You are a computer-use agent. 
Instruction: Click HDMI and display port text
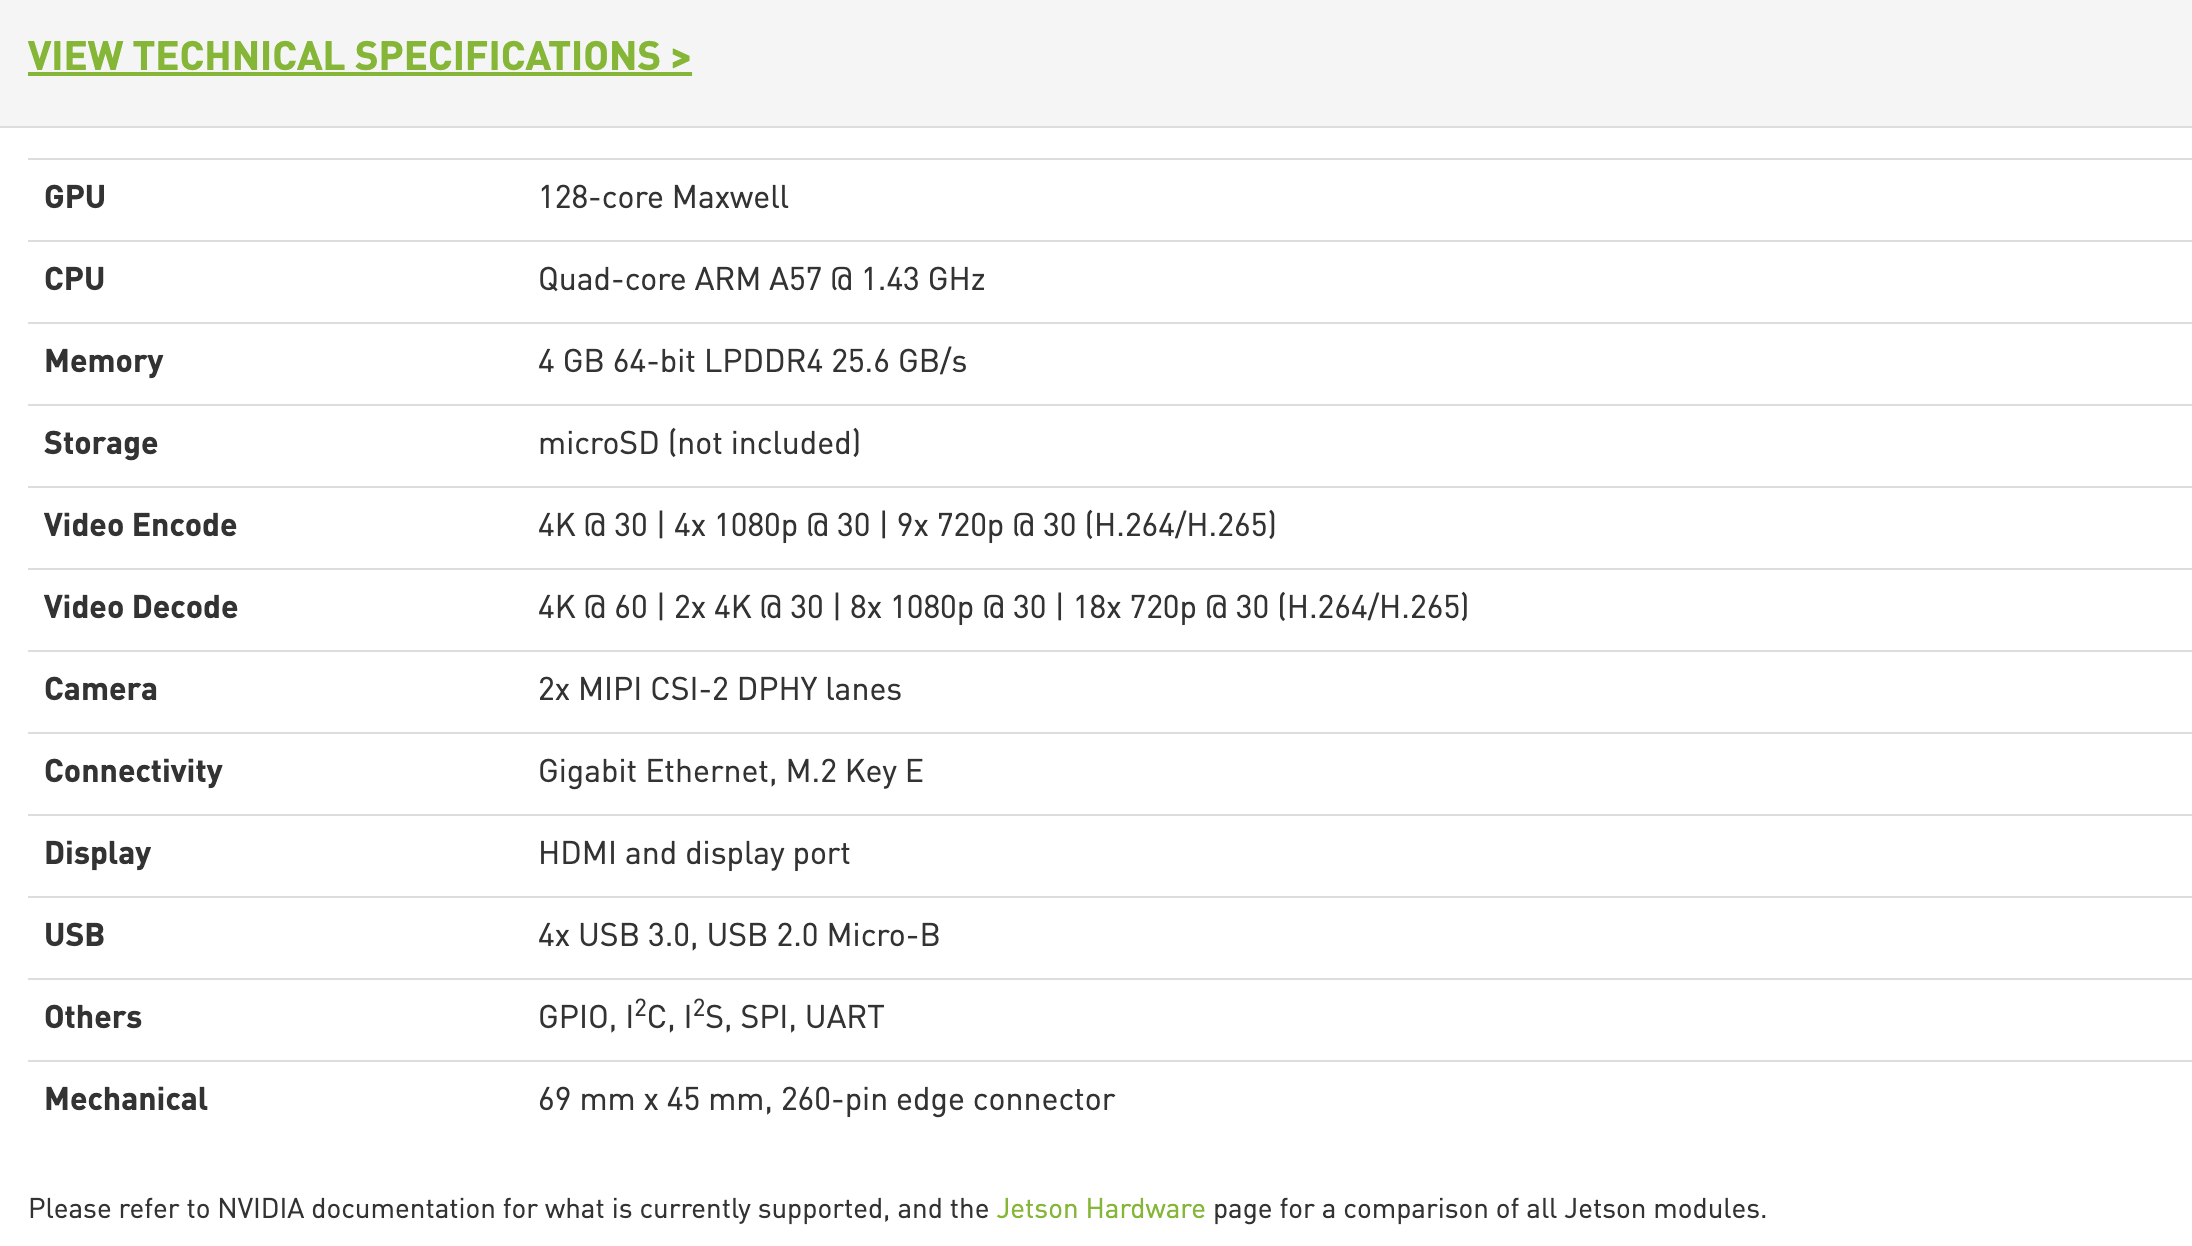coord(694,853)
